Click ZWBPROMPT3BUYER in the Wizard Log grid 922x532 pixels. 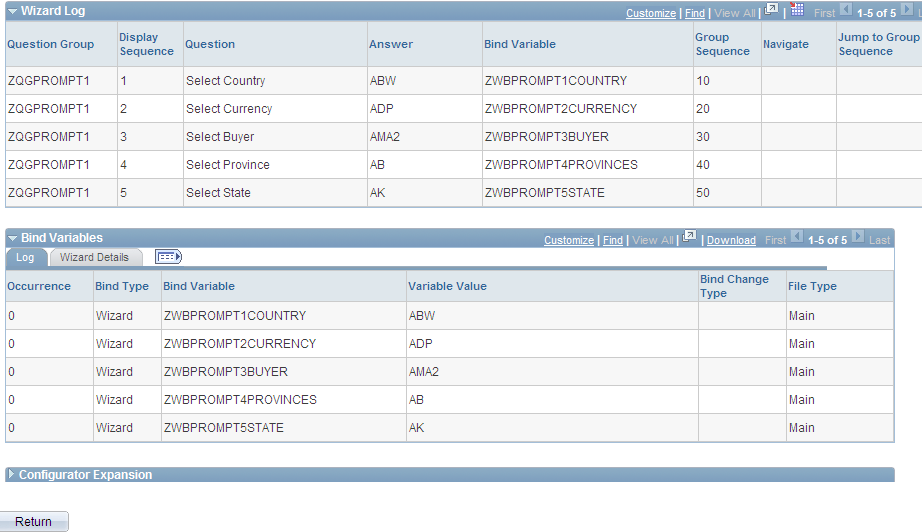point(547,137)
